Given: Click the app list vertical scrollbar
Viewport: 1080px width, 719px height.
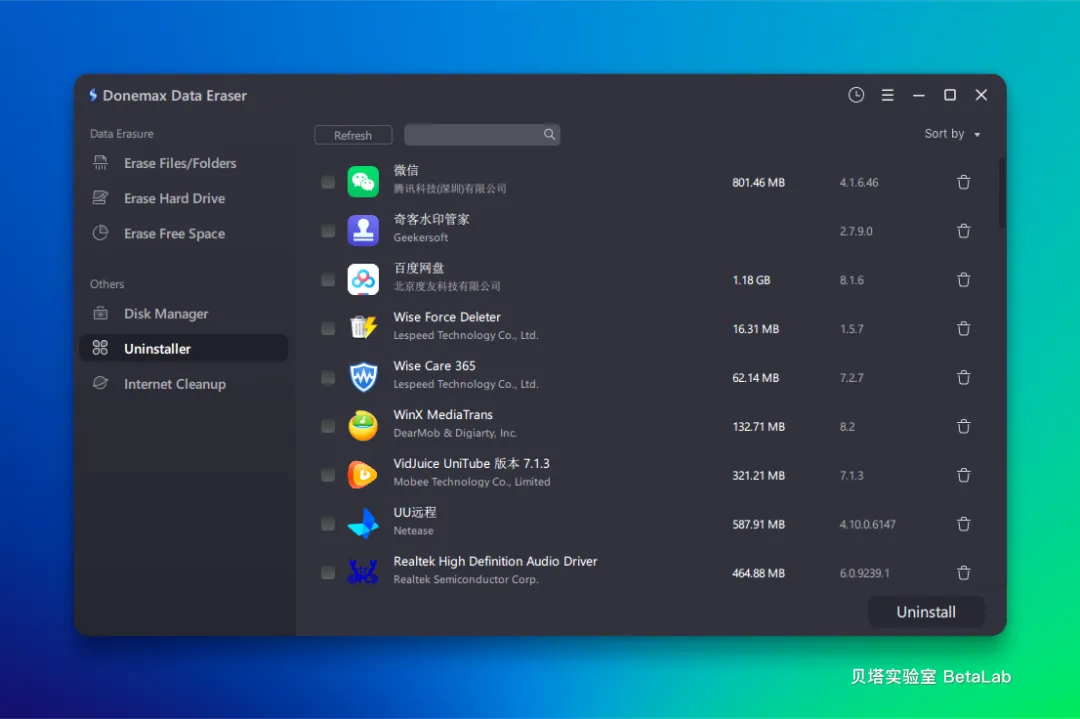Looking at the screenshot, I should (1001, 193).
